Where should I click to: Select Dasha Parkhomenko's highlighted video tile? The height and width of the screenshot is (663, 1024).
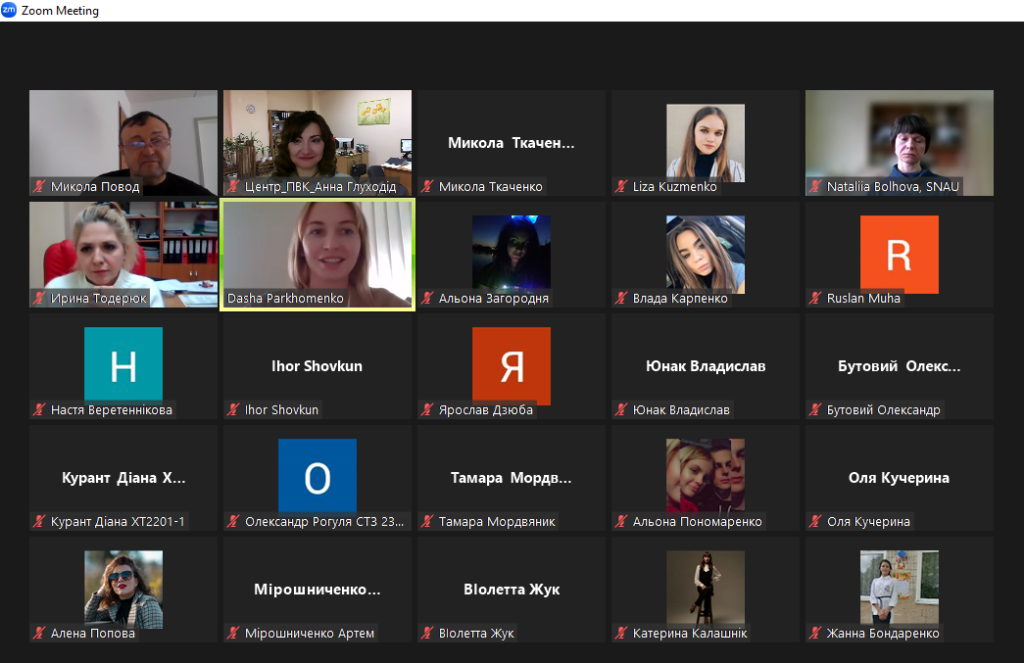(x=317, y=254)
